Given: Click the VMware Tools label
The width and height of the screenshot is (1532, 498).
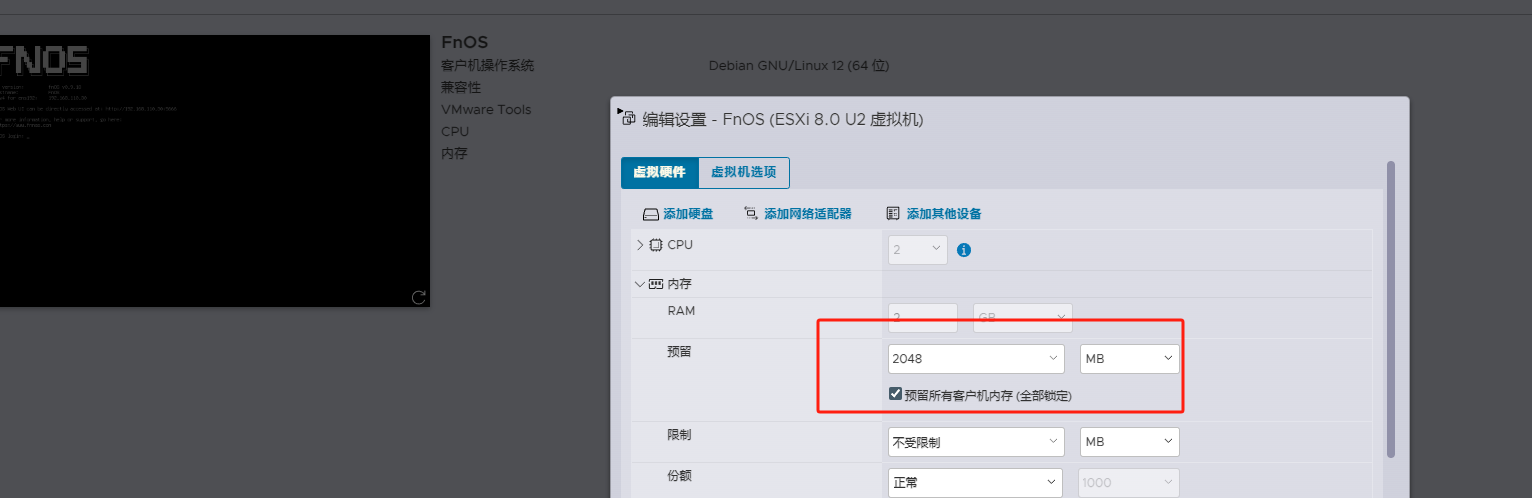Looking at the screenshot, I should pos(486,109).
